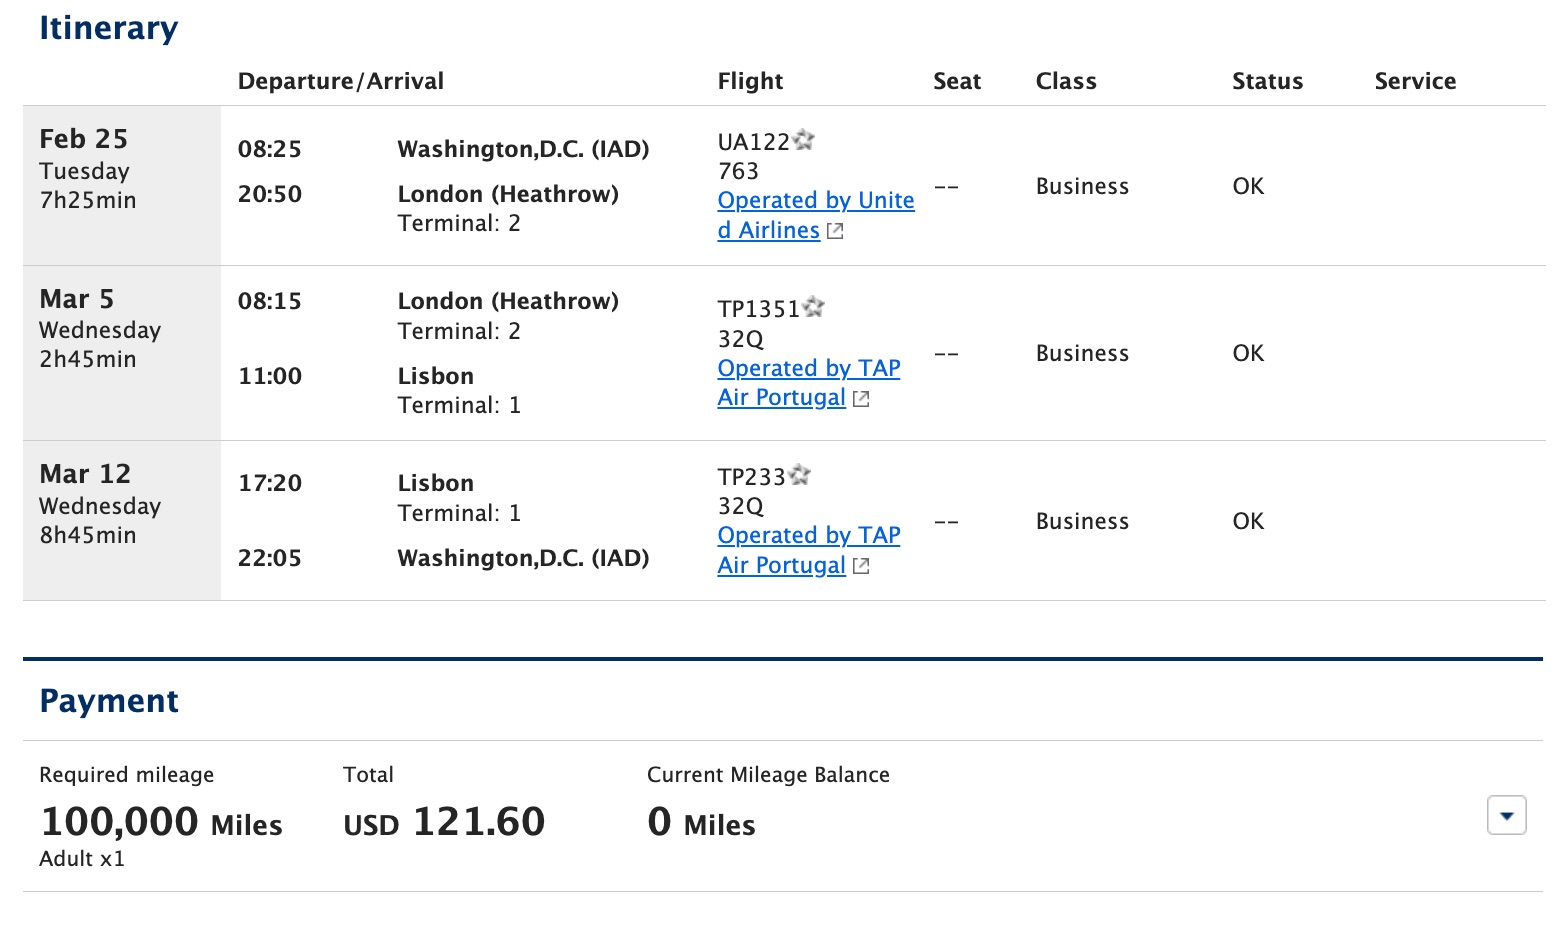Click the Star Alliance star next to TP233
Screen dimensions: 1568x928
(x=799, y=474)
